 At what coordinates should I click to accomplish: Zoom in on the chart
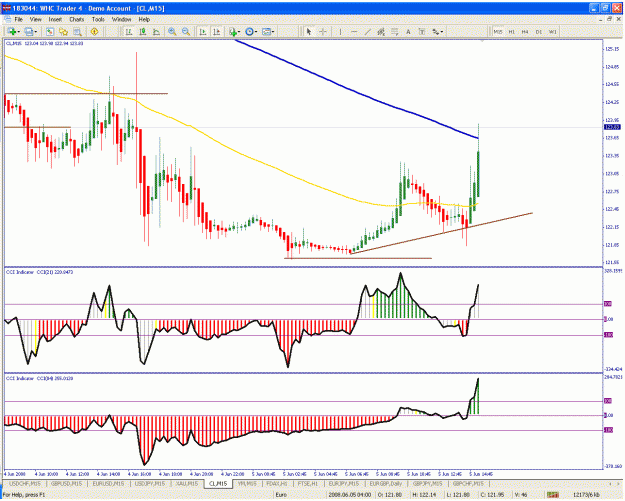point(172,31)
